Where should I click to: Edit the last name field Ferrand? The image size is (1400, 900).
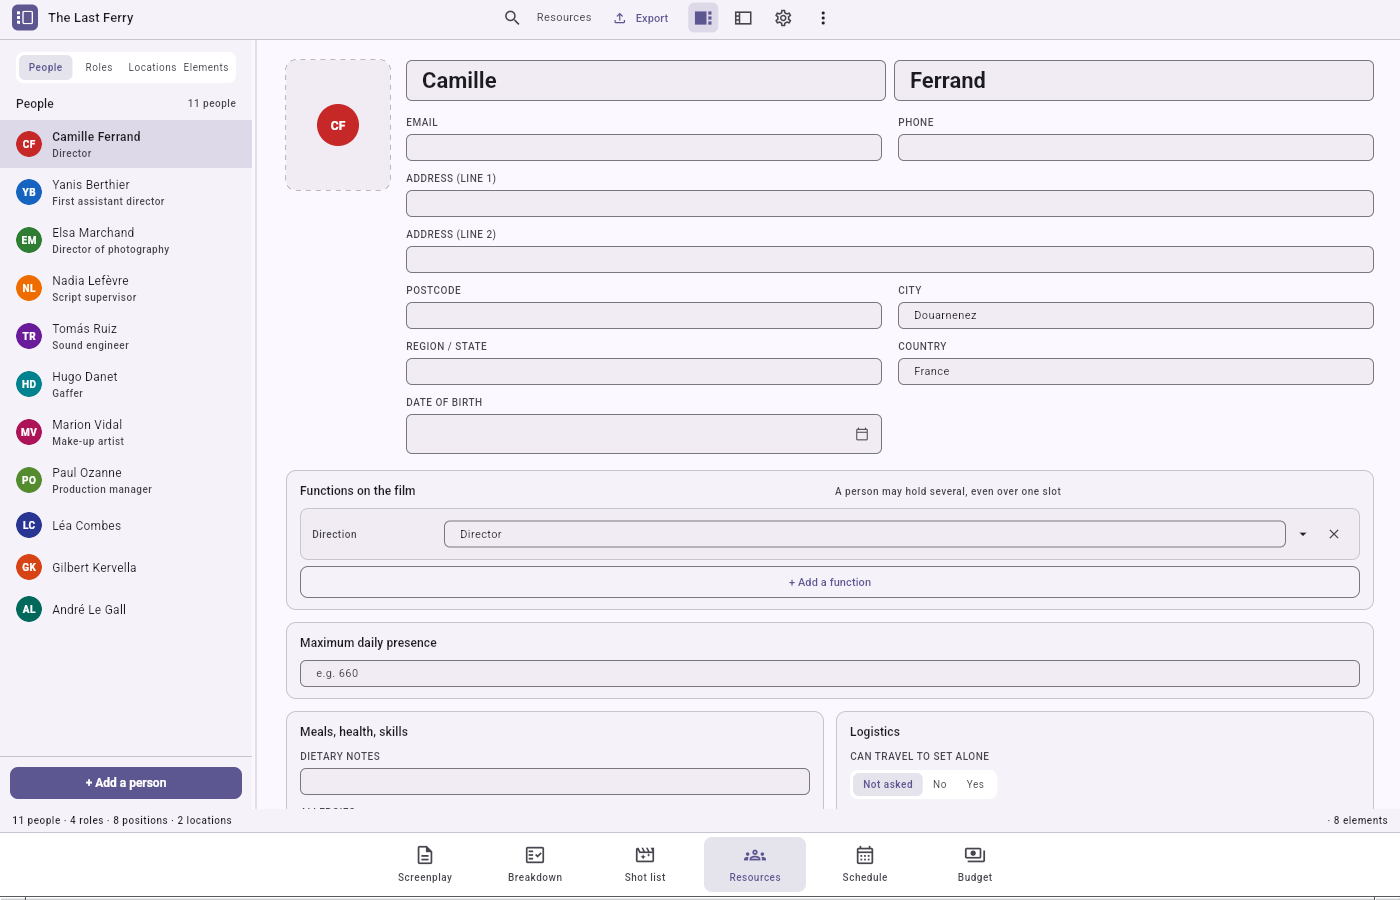(1134, 80)
